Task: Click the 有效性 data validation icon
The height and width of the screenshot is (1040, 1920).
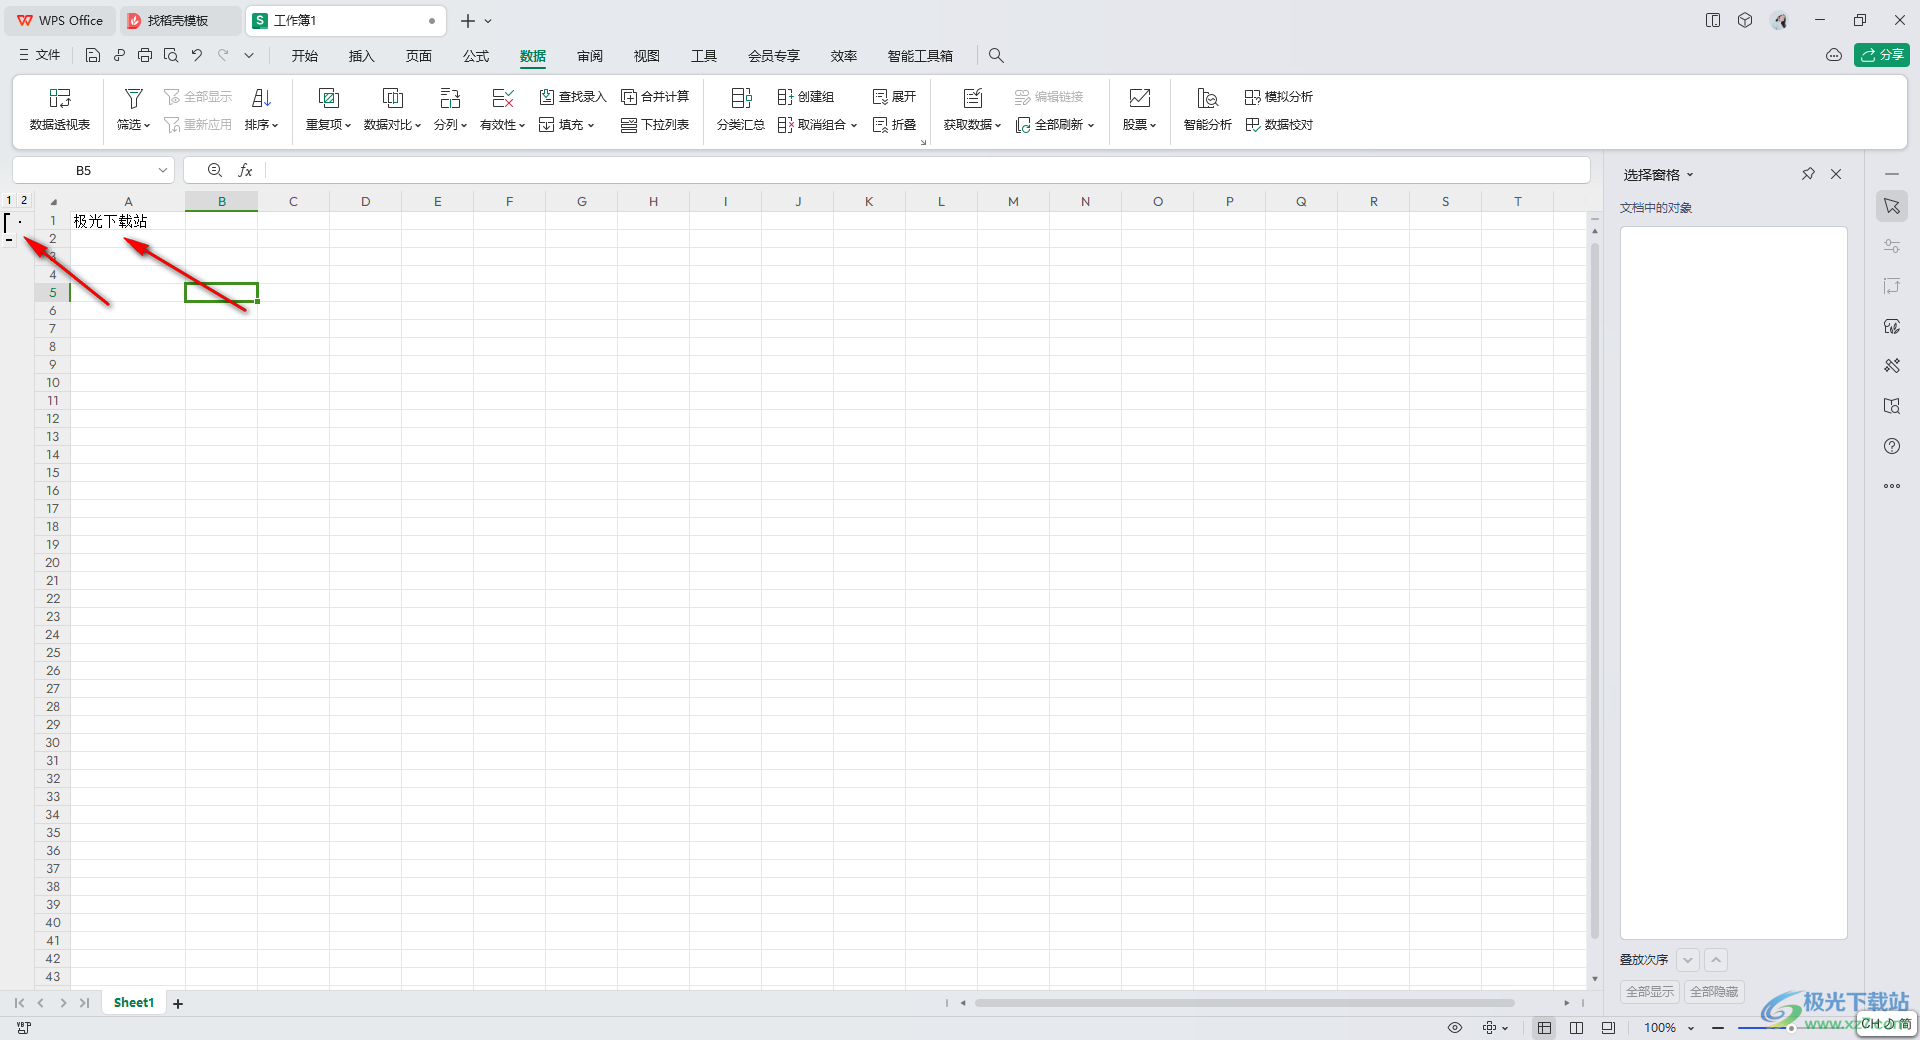Action: pyautogui.click(x=503, y=98)
